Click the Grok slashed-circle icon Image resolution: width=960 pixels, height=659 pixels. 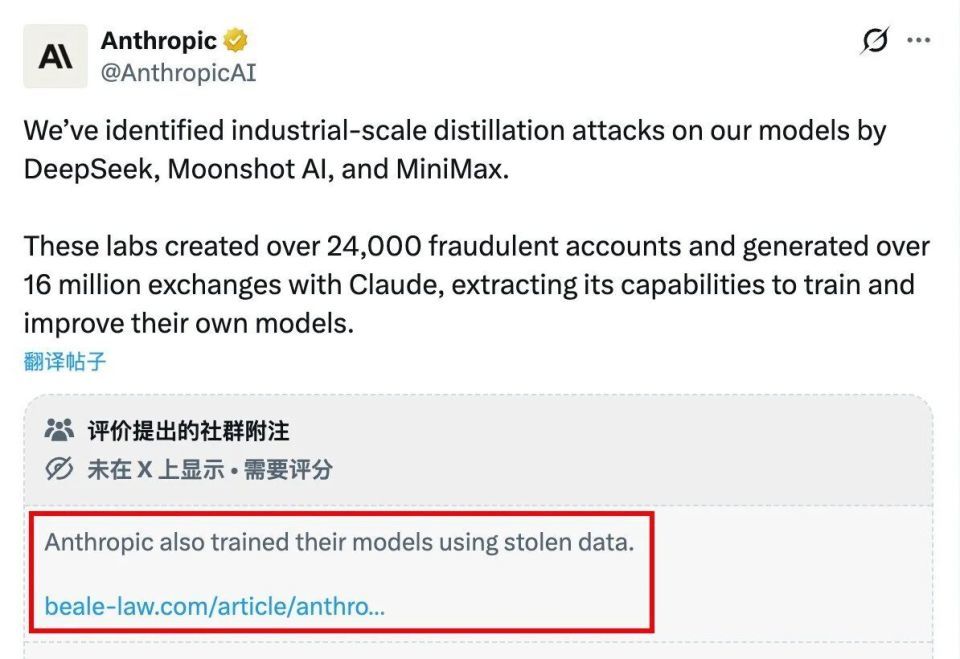874,41
